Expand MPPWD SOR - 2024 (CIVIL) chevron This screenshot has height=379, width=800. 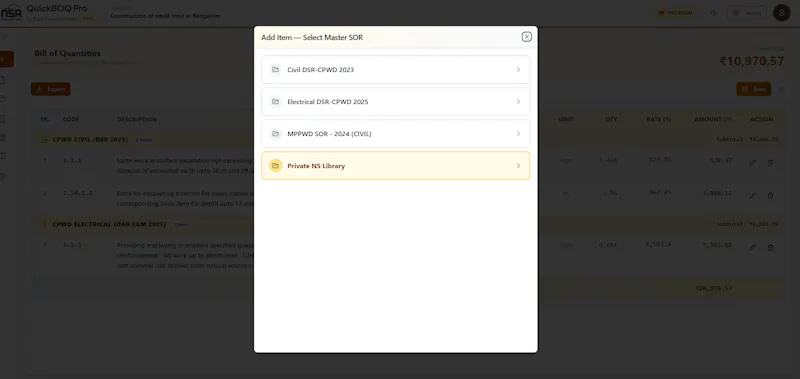(x=518, y=134)
